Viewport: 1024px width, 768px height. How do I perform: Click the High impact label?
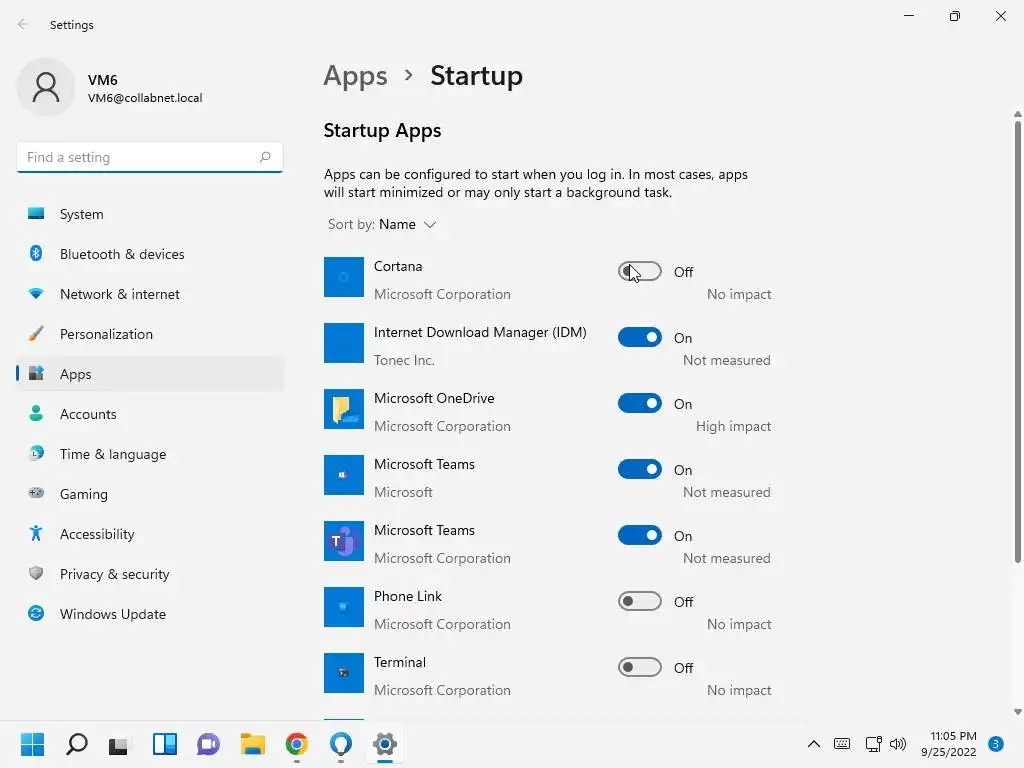point(733,426)
